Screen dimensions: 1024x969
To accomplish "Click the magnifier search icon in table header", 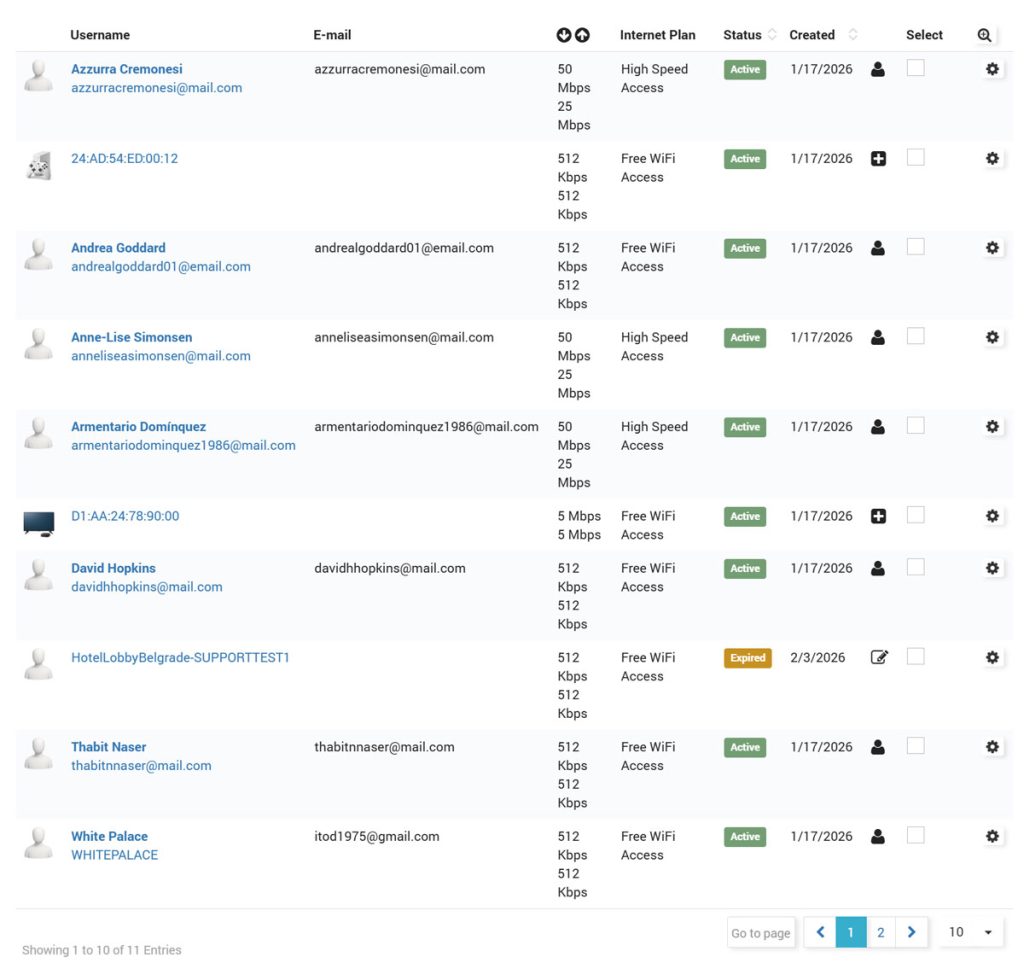I will pos(984,35).
